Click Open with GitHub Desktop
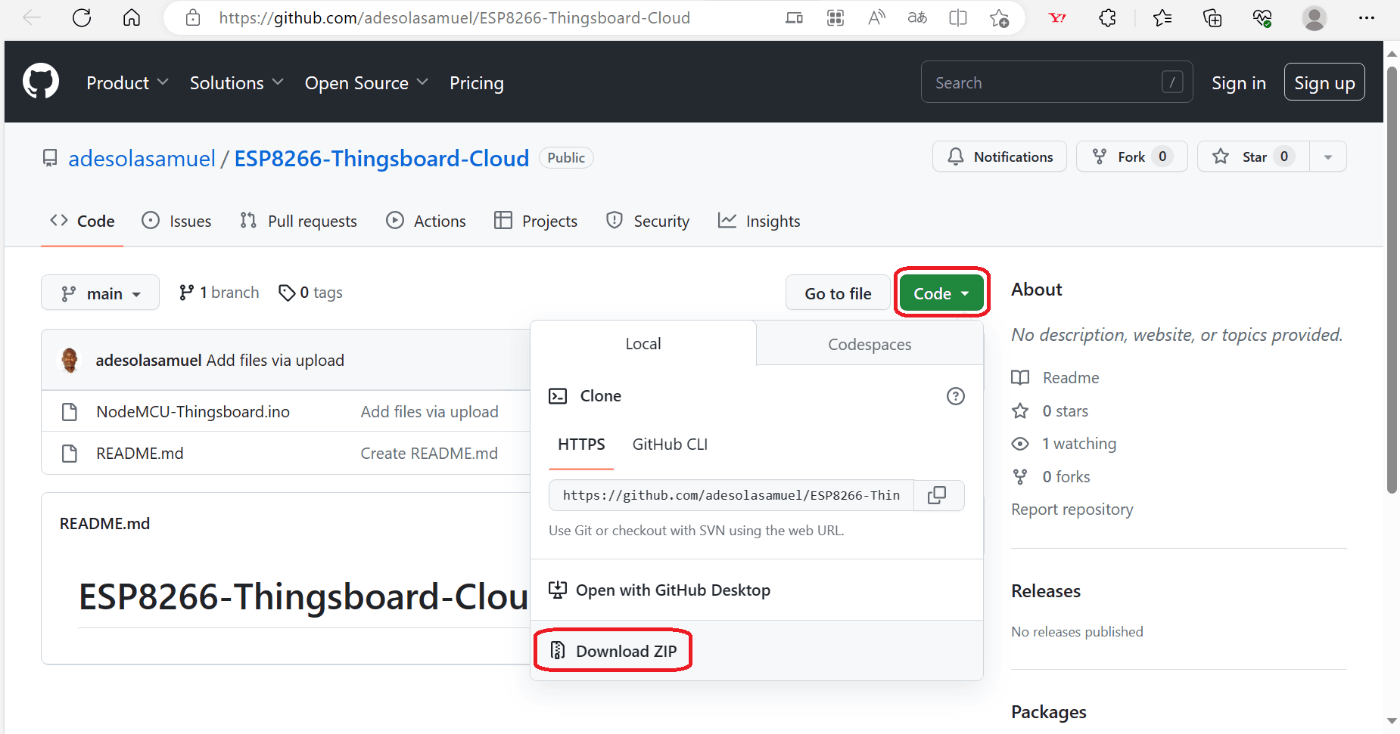This screenshot has width=1400, height=734. coord(660,590)
